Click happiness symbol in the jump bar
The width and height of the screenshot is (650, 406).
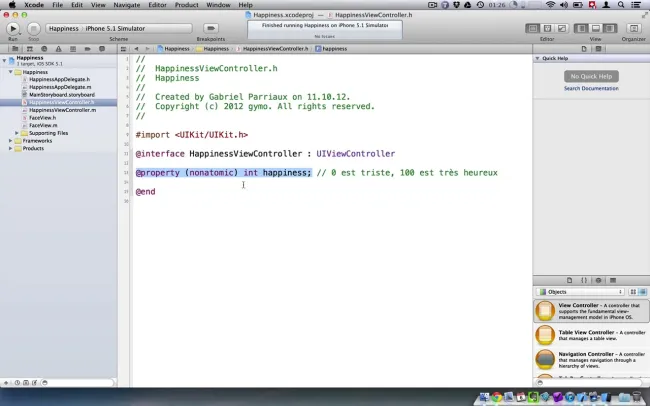pos(331,49)
